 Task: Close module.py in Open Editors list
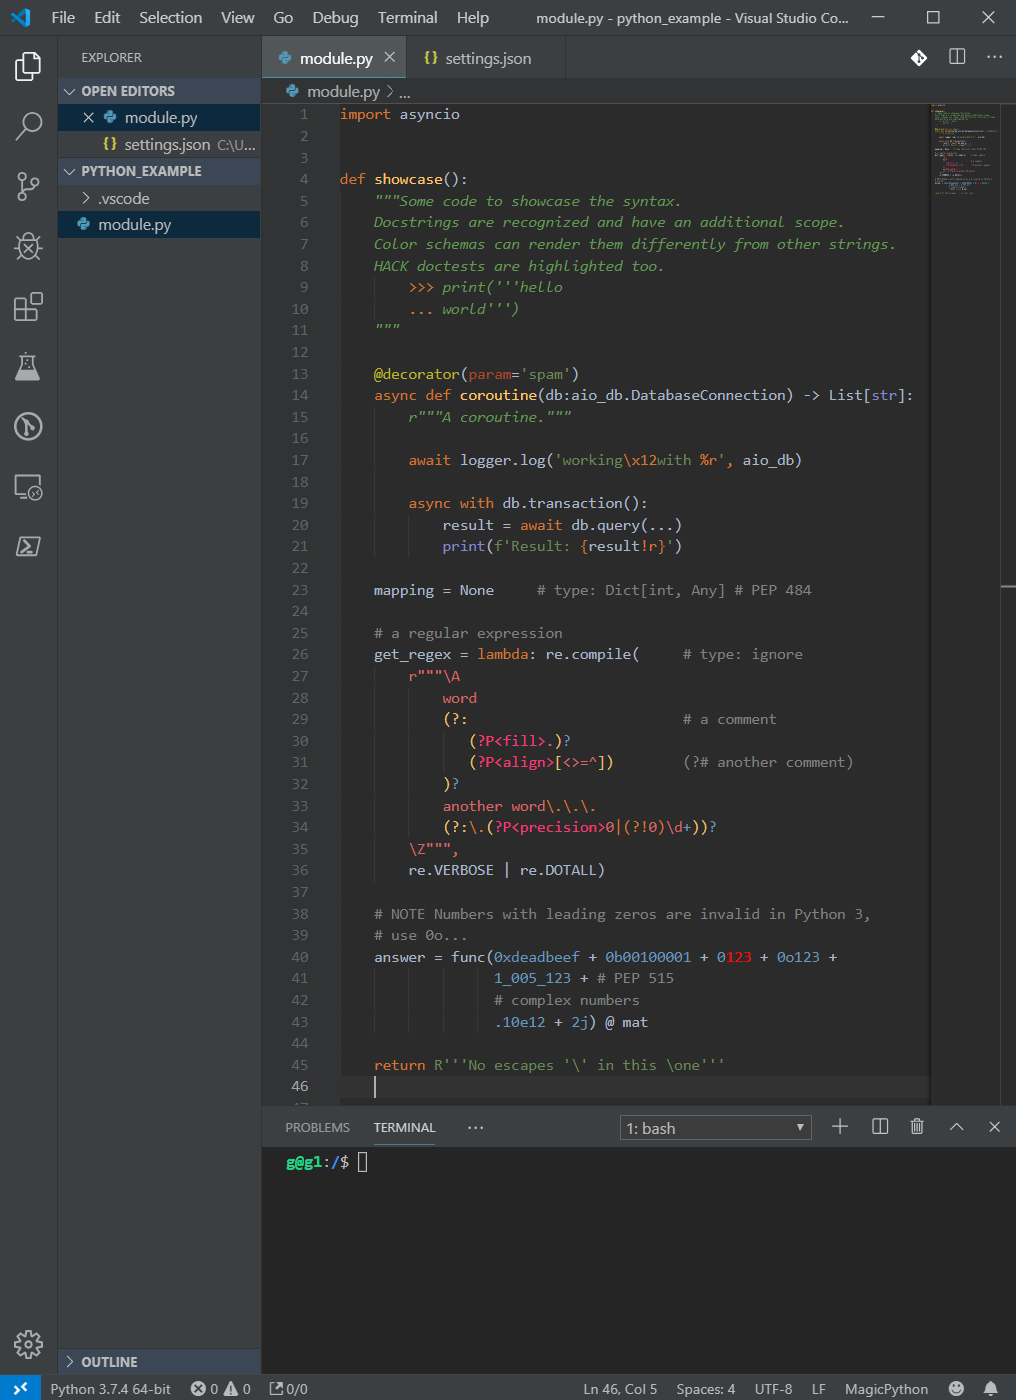(88, 118)
